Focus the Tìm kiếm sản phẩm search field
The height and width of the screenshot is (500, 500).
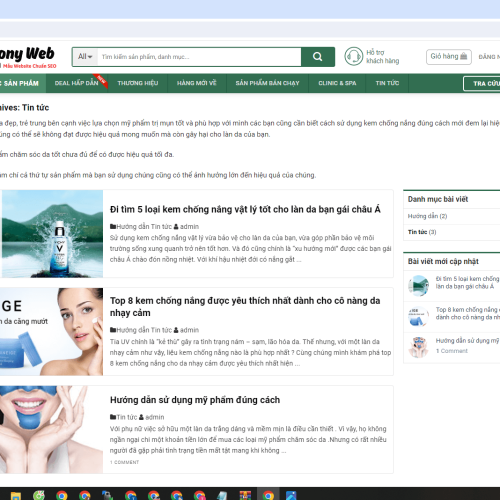point(199,57)
